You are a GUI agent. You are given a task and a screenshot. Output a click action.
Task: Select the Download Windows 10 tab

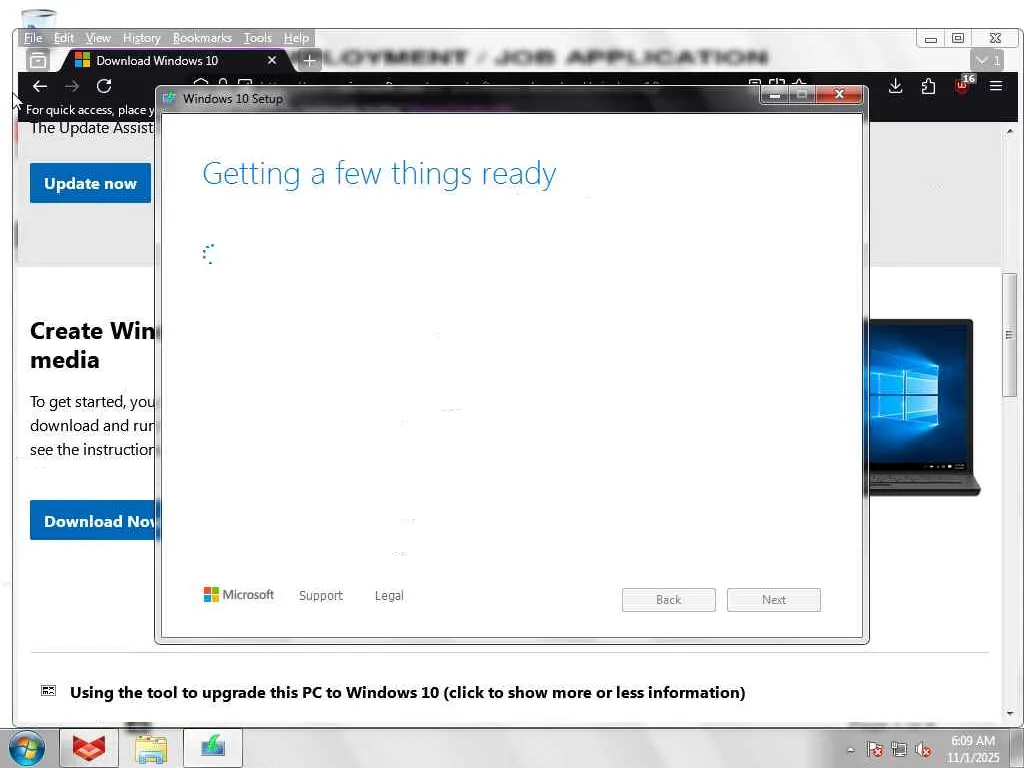176,61
